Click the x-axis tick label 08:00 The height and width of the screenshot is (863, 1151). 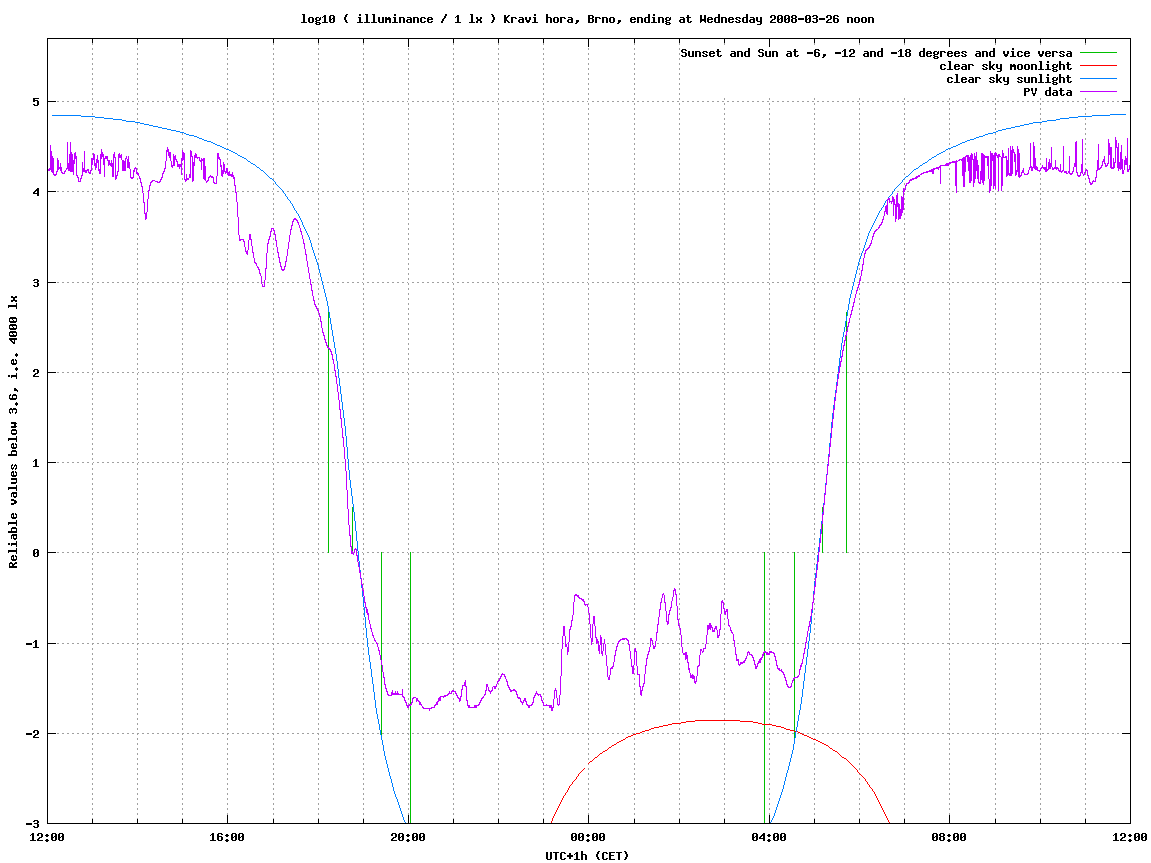(950, 837)
